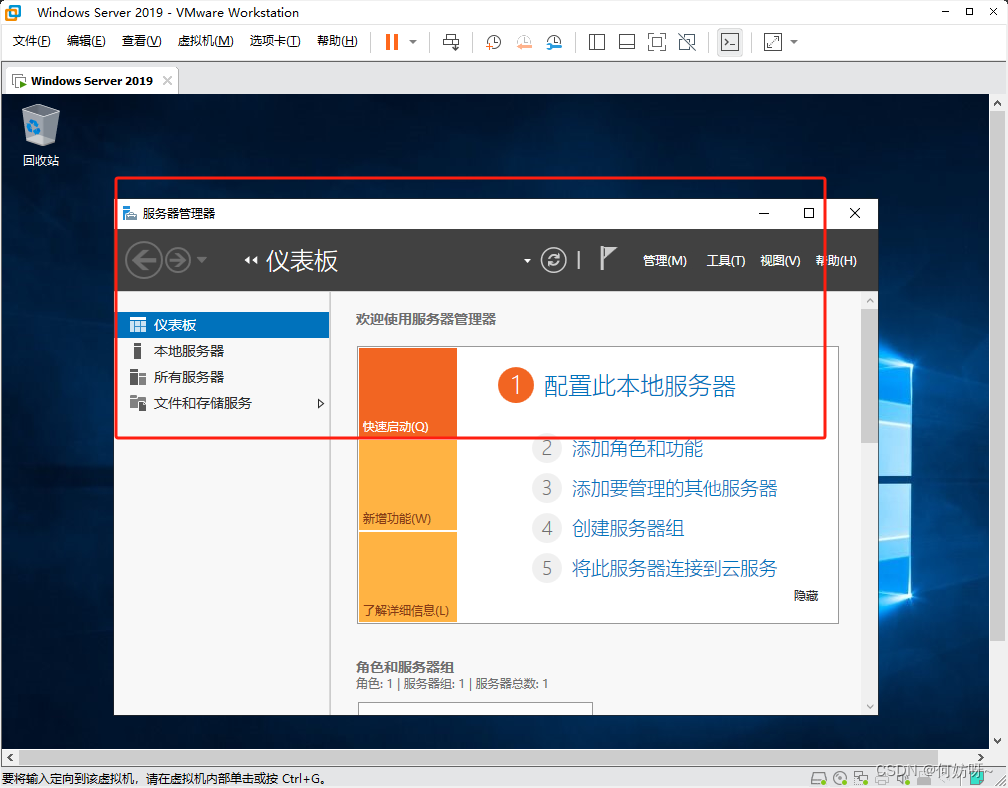Select the Windows Server 2019 tab

[92, 81]
